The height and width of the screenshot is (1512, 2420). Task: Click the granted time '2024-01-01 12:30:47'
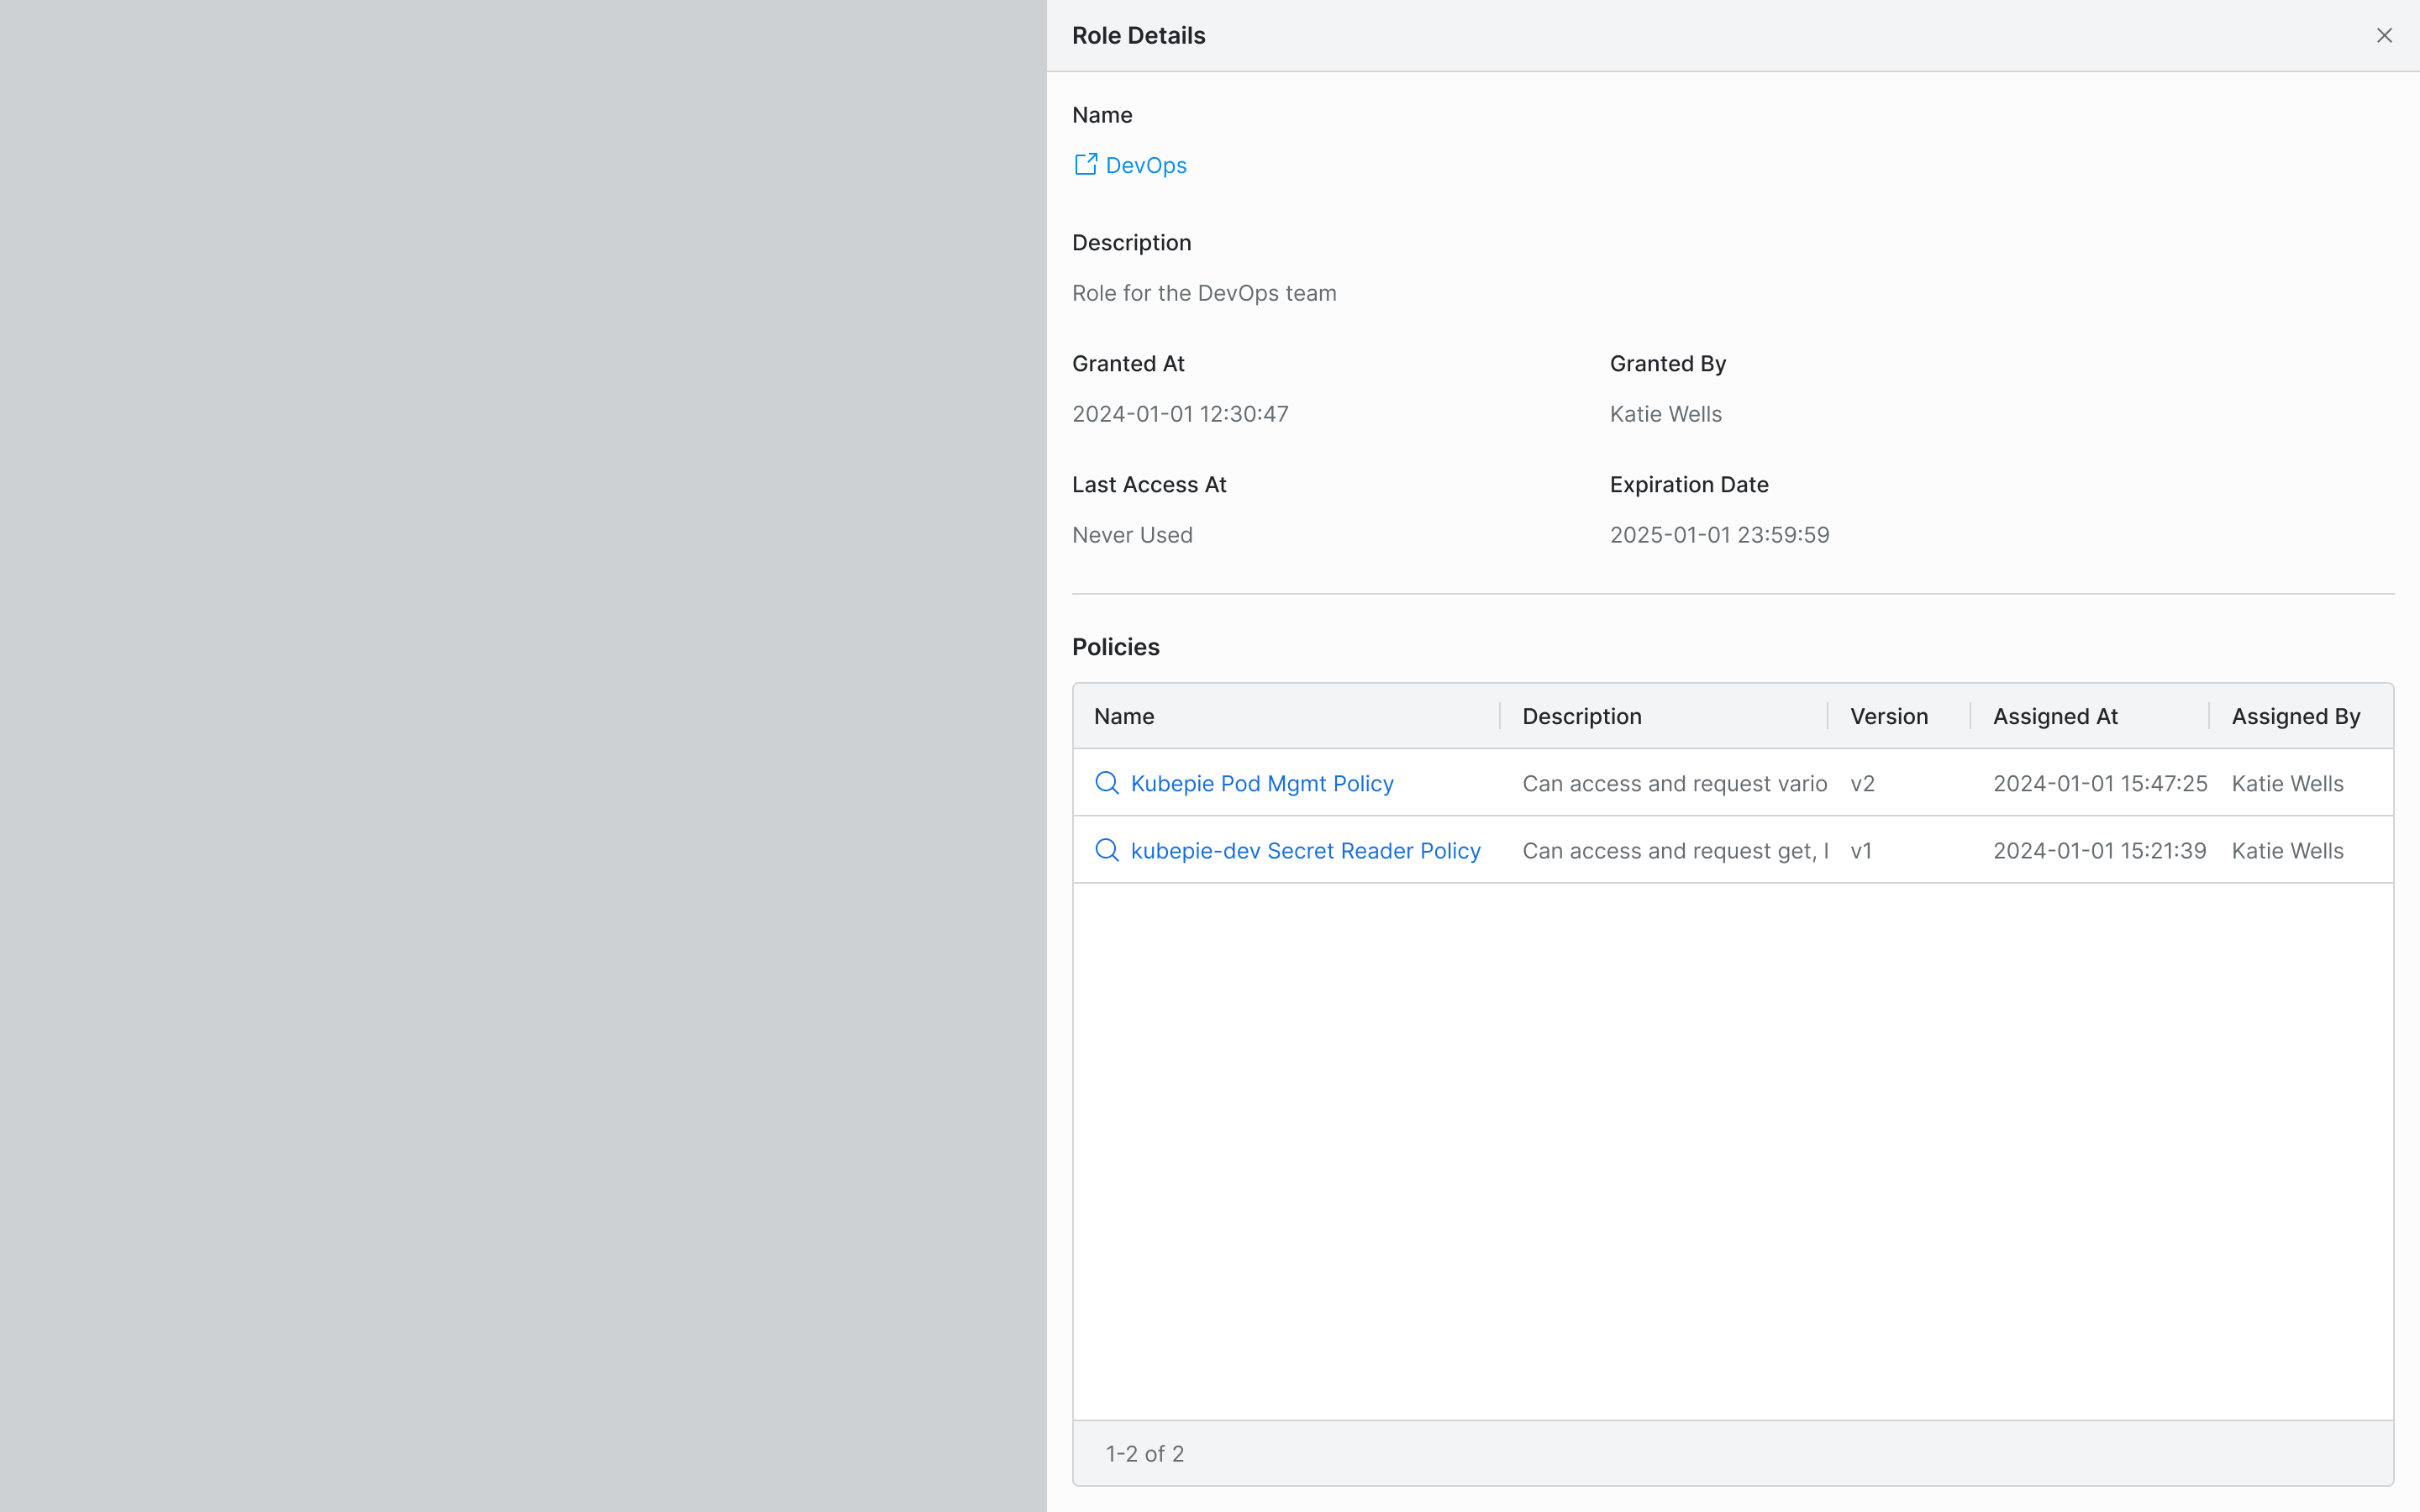[x=1180, y=414]
